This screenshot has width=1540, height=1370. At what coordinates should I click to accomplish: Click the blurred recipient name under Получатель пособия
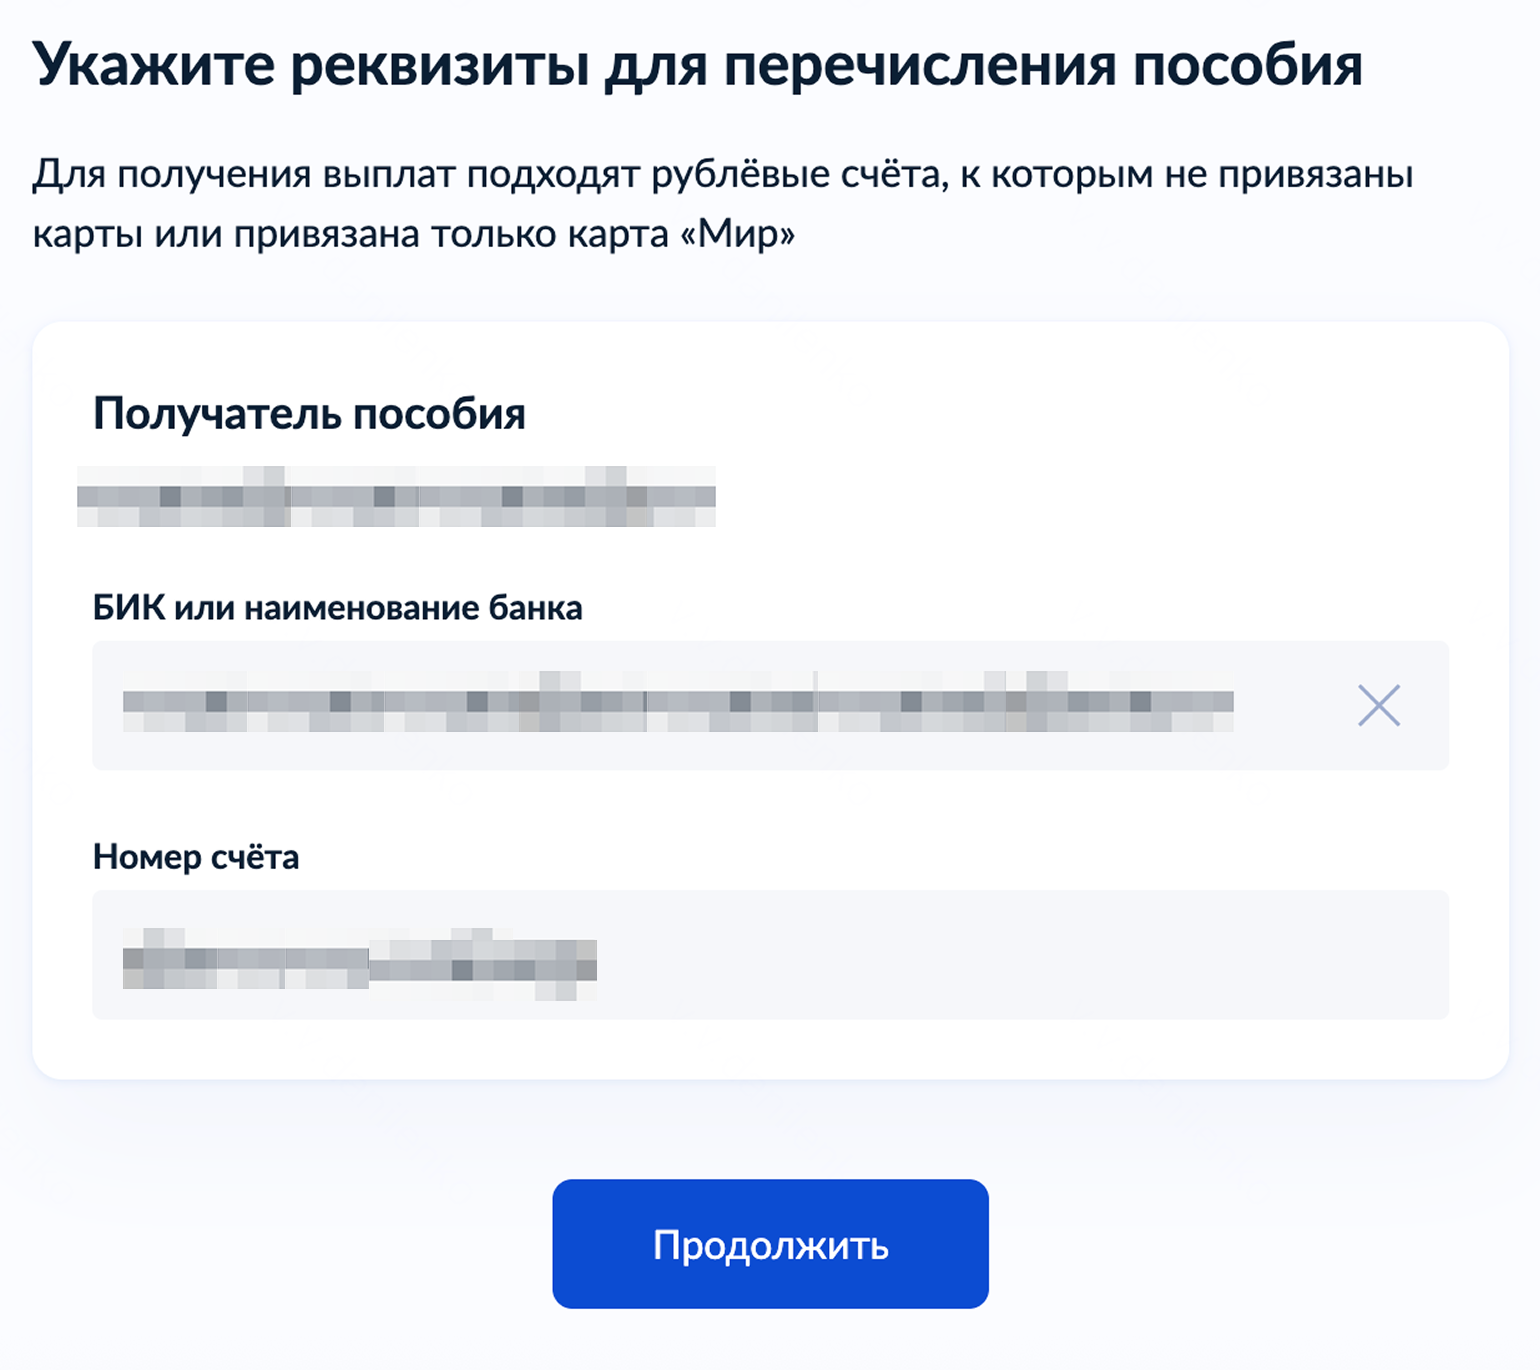(x=396, y=496)
